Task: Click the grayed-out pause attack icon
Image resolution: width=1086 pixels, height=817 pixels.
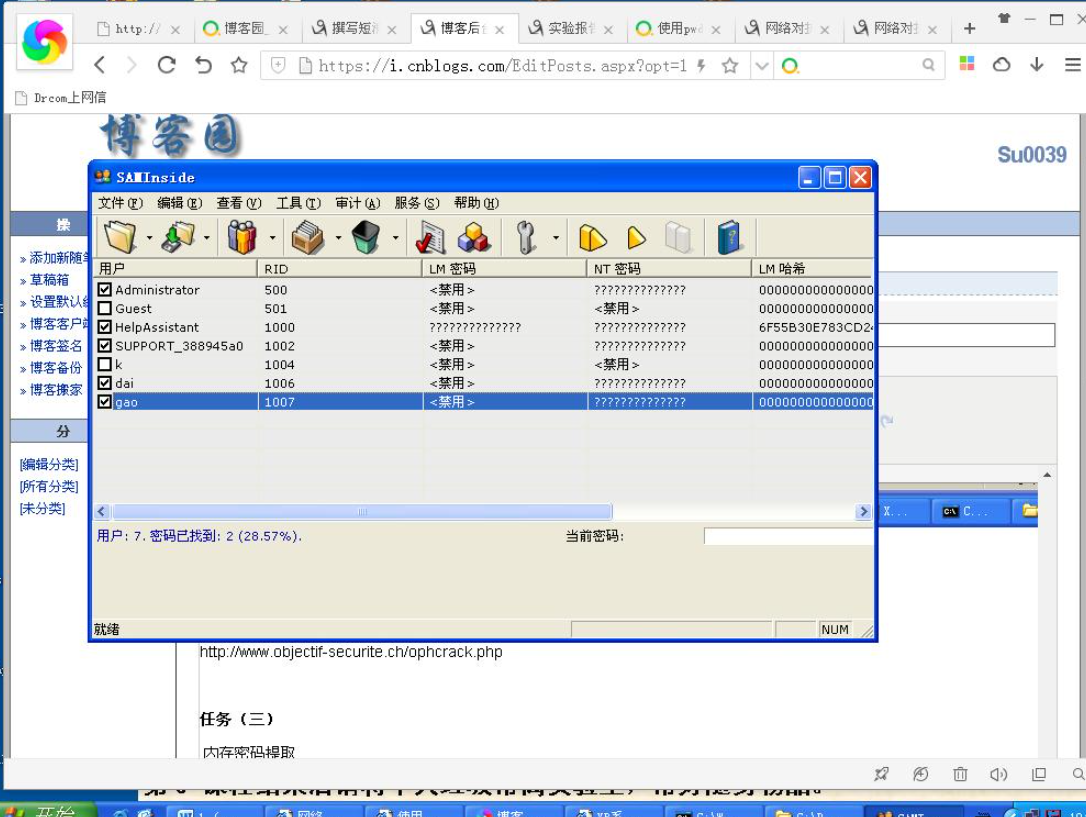Action: [678, 237]
